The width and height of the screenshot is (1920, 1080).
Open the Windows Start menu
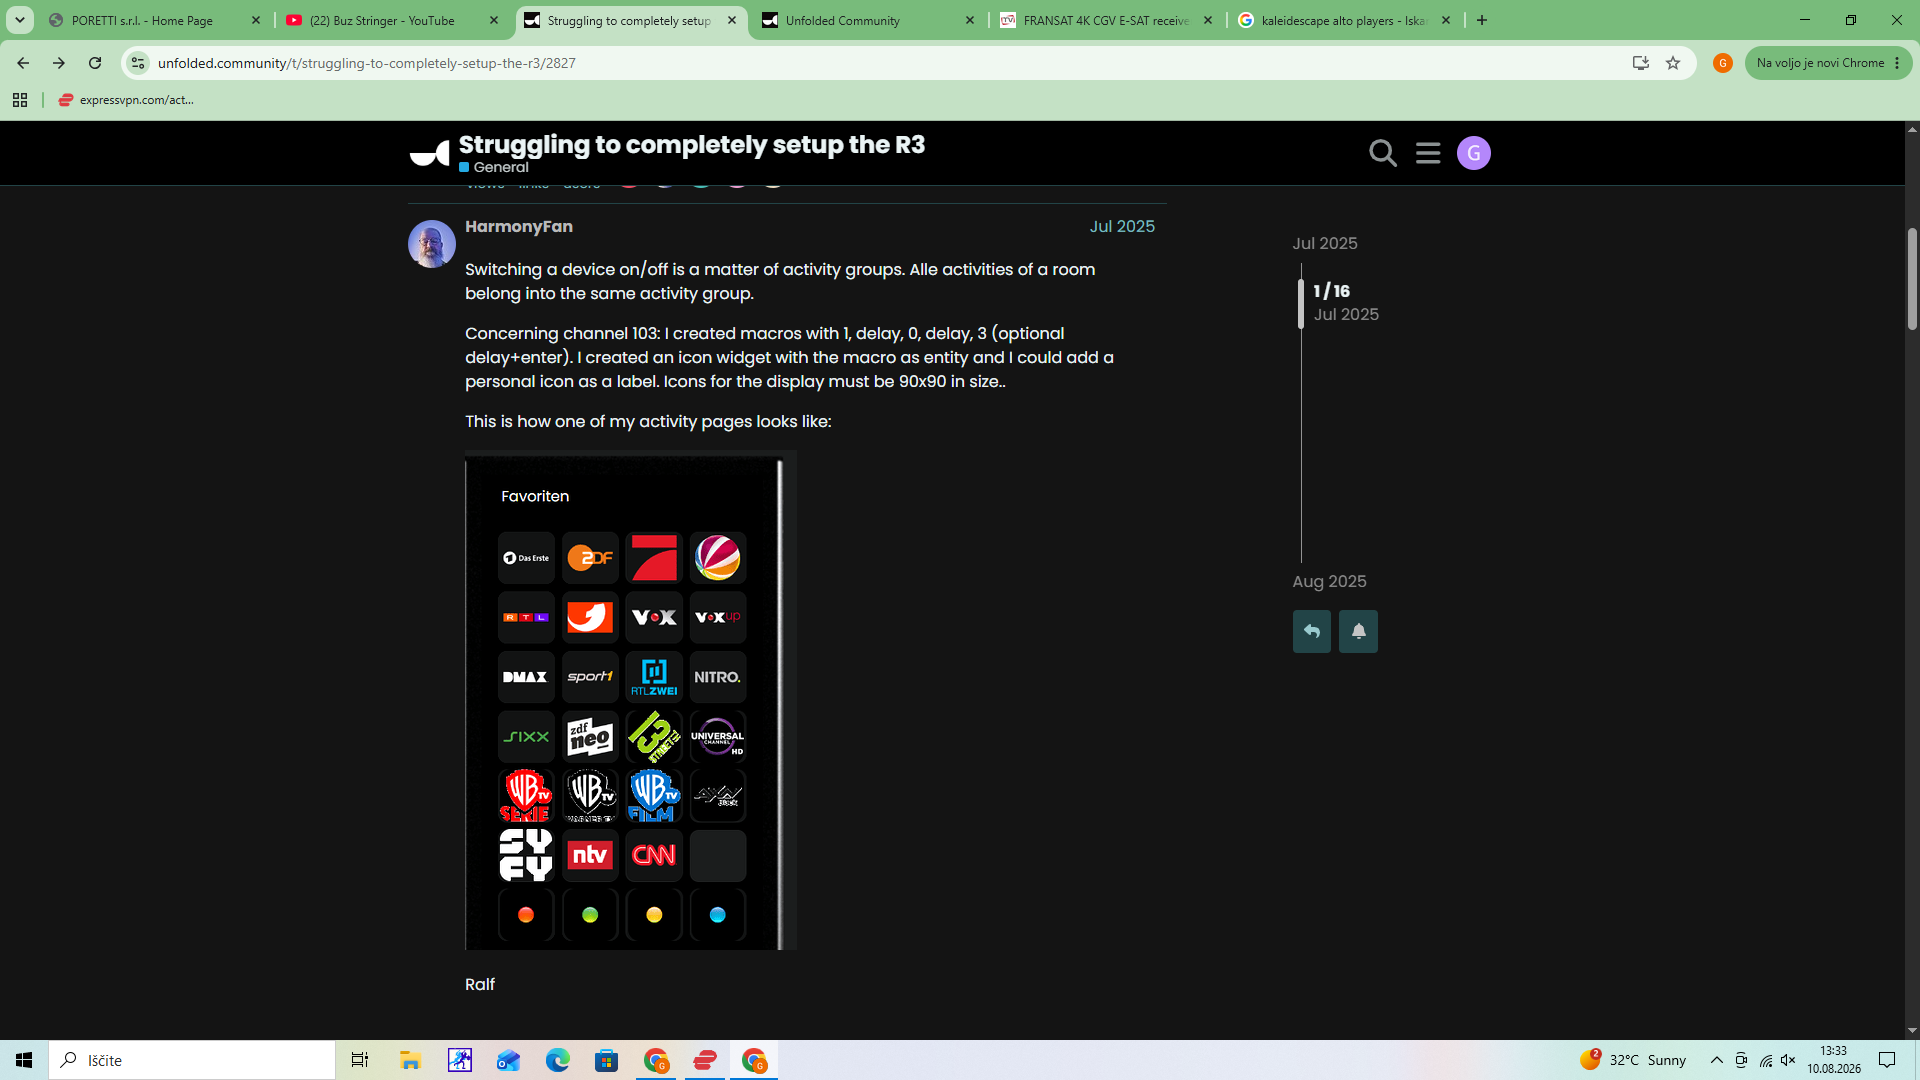click(24, 1060)
